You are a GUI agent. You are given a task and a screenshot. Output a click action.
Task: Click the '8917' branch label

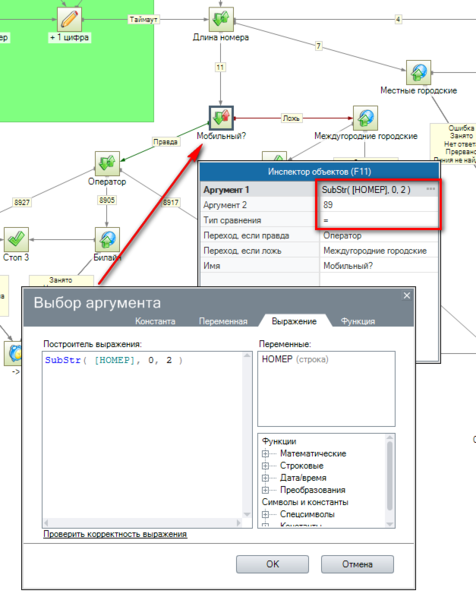(x=171, y=202)
